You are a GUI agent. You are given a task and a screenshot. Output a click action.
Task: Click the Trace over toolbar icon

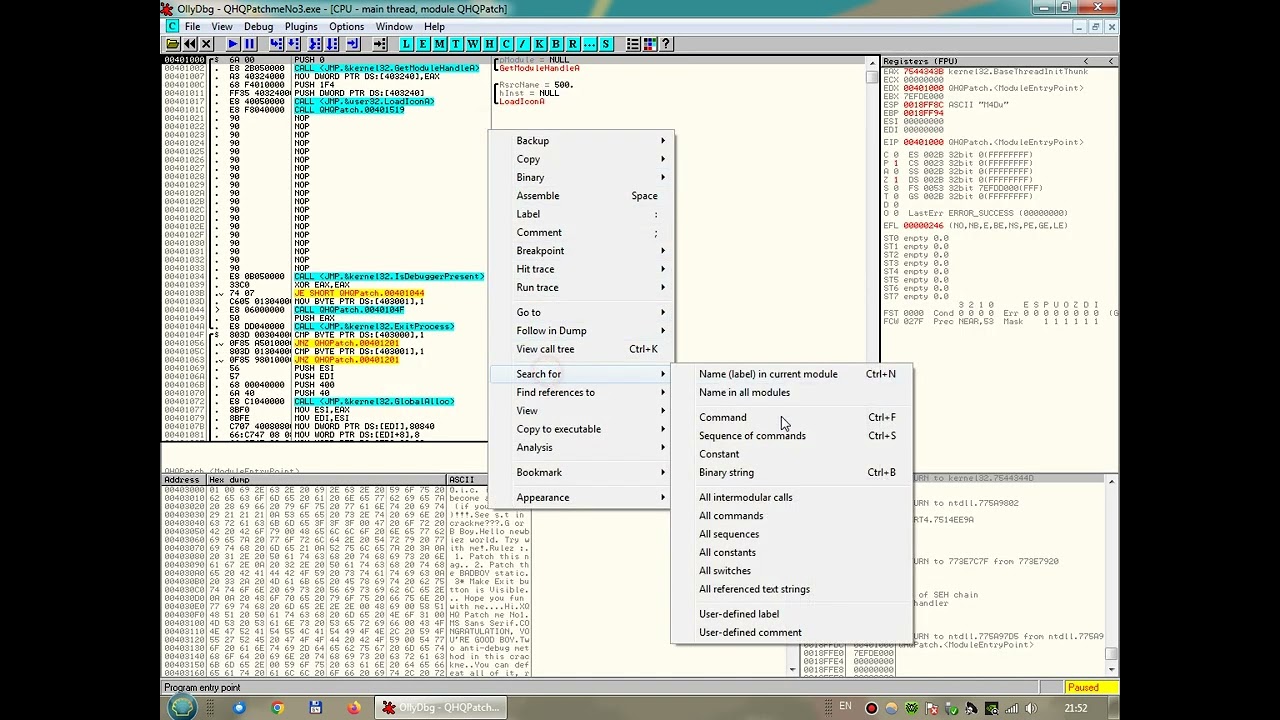tap(332, 44)
